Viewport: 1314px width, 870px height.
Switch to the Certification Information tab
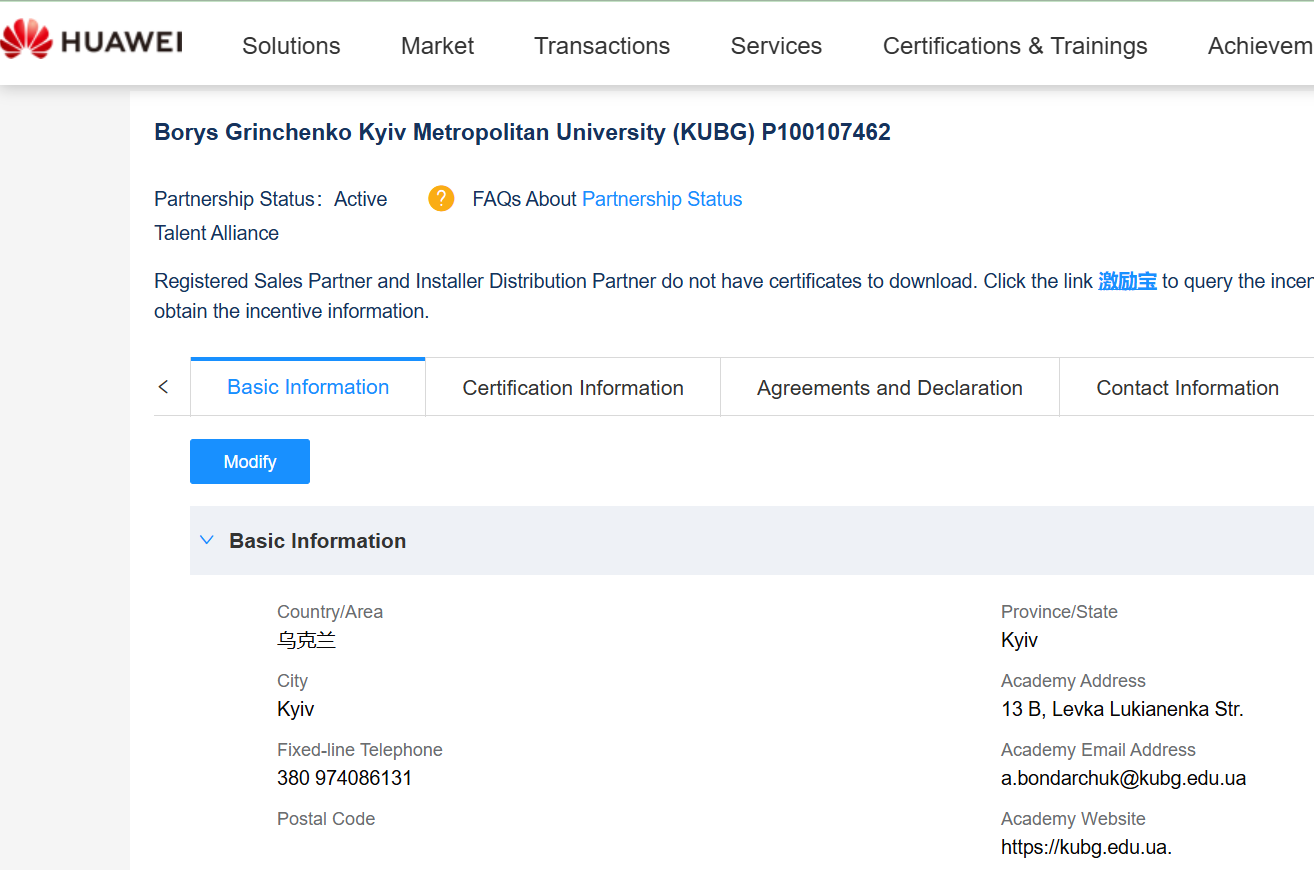573,388
